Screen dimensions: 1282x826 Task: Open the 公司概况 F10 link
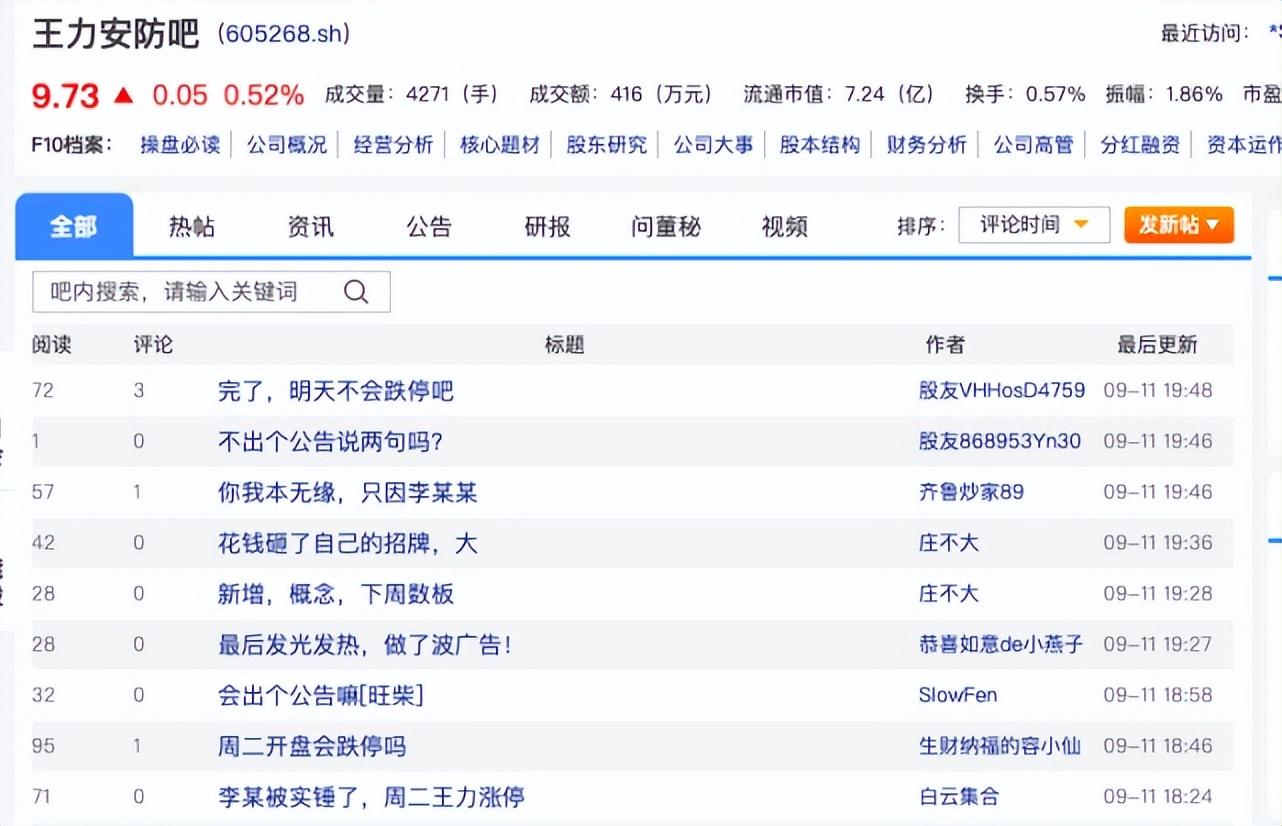click(287, 145)
